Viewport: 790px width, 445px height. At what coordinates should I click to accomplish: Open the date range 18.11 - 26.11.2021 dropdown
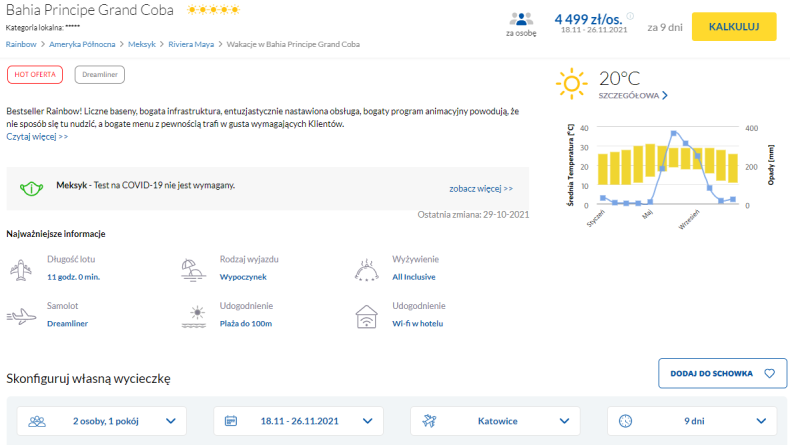[x=298, y=421]
